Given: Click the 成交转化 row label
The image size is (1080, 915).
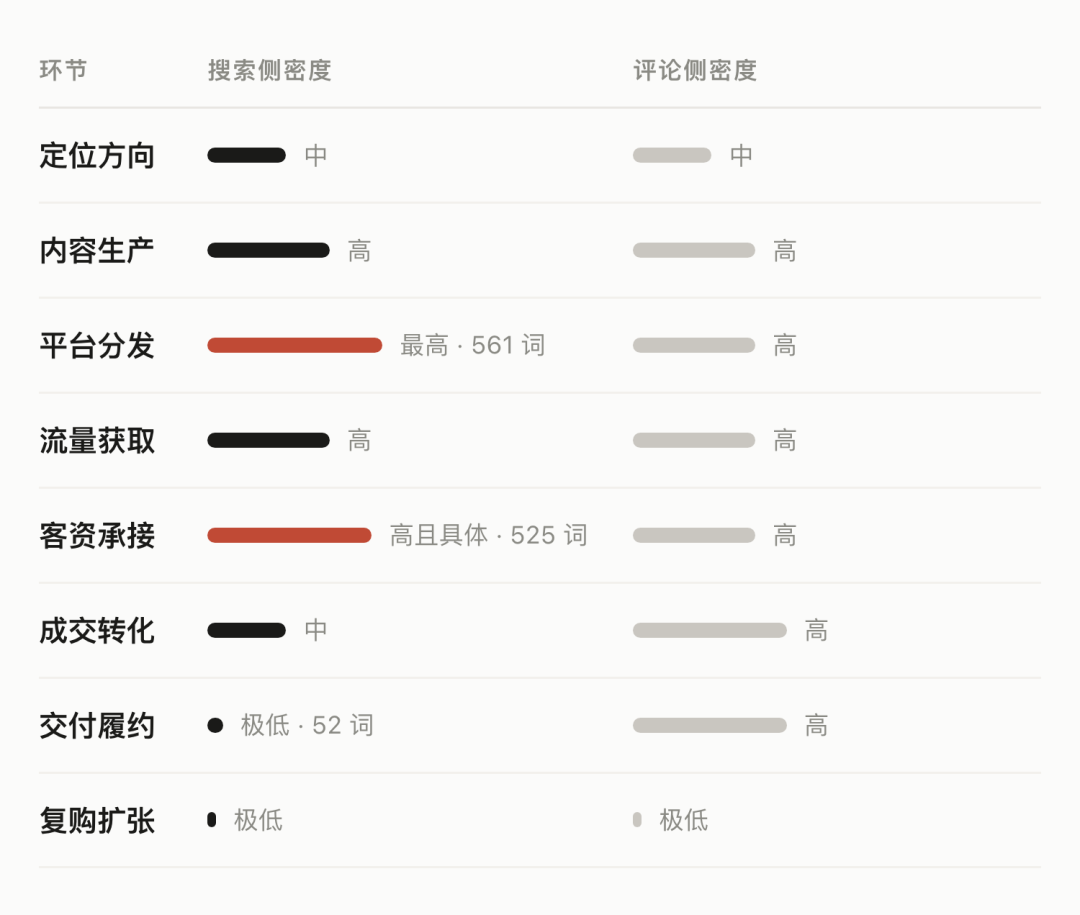Looking at the screenshot, I should point(97,630).
